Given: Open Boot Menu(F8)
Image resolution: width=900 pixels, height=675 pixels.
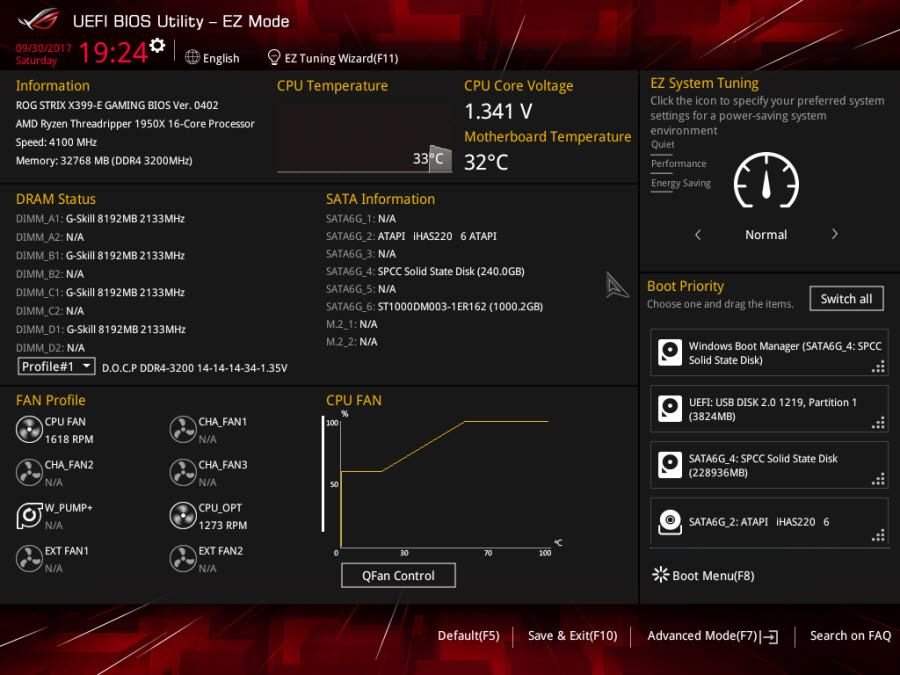Looking at the screenshot, I should 703,575.
